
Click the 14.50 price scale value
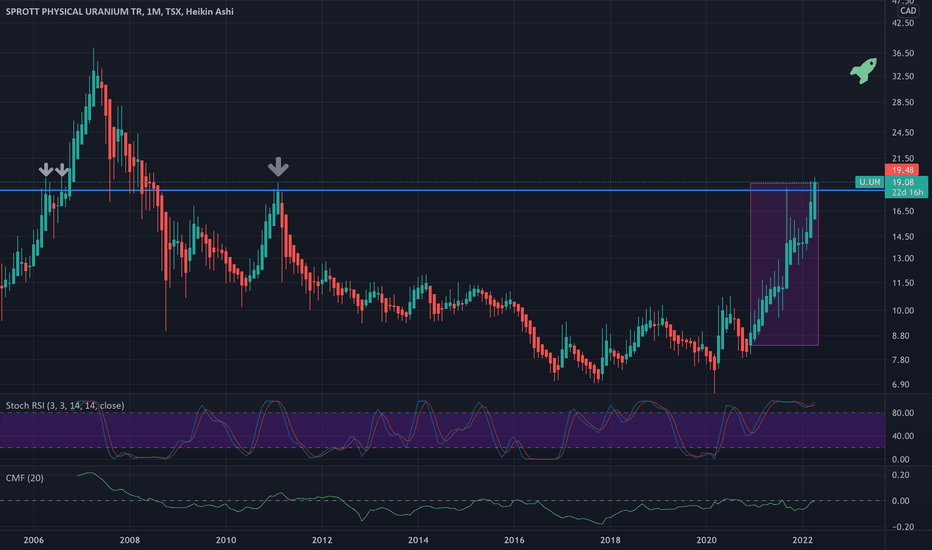[x=903, y=237]
